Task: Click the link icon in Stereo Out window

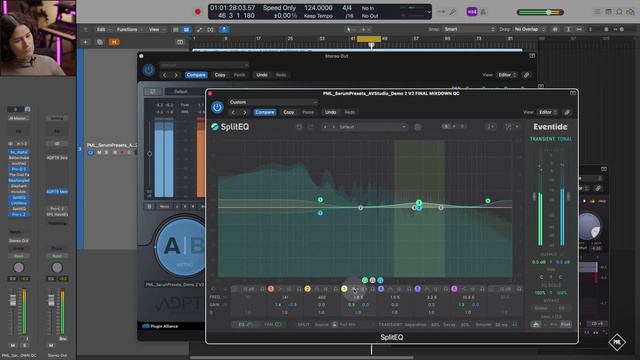Action: [527, 75]
